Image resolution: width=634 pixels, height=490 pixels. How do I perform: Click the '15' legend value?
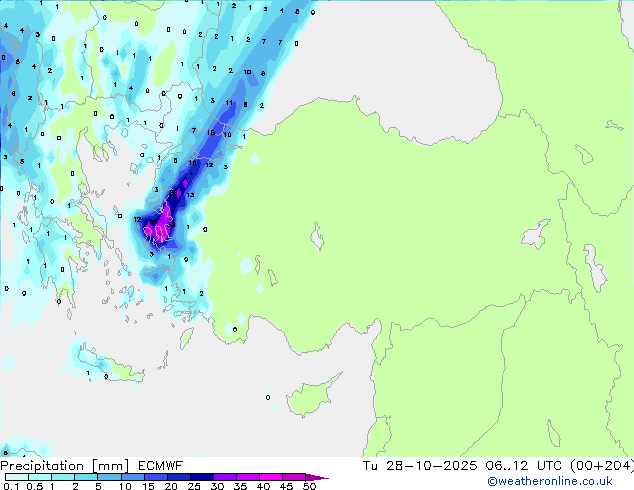click(148, 486)
